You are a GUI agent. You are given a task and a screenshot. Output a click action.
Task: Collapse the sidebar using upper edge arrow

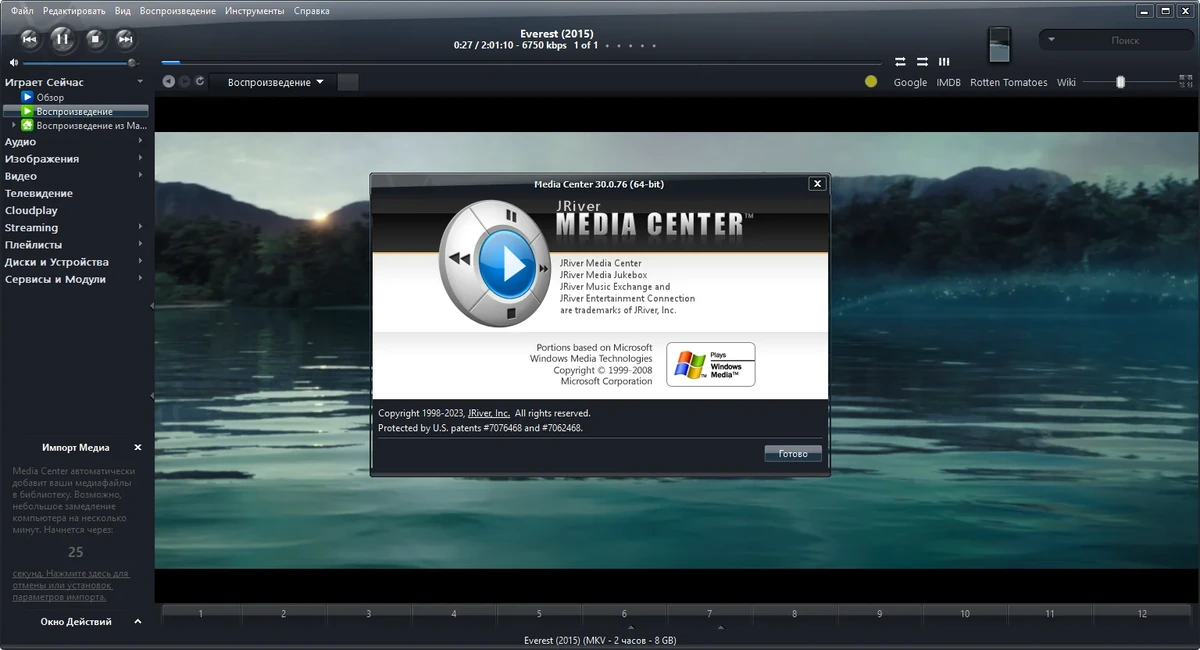click(152, 306)
